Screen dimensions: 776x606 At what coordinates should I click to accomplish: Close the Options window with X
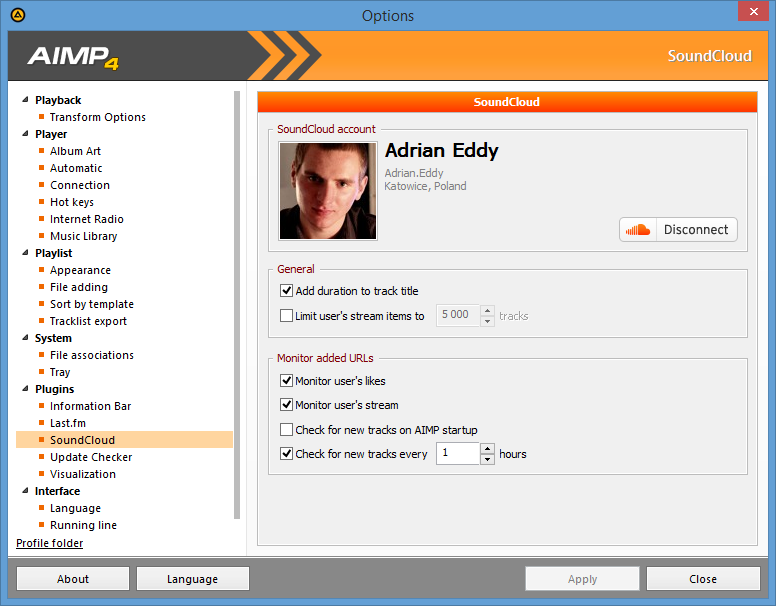(x=753, y=11)
